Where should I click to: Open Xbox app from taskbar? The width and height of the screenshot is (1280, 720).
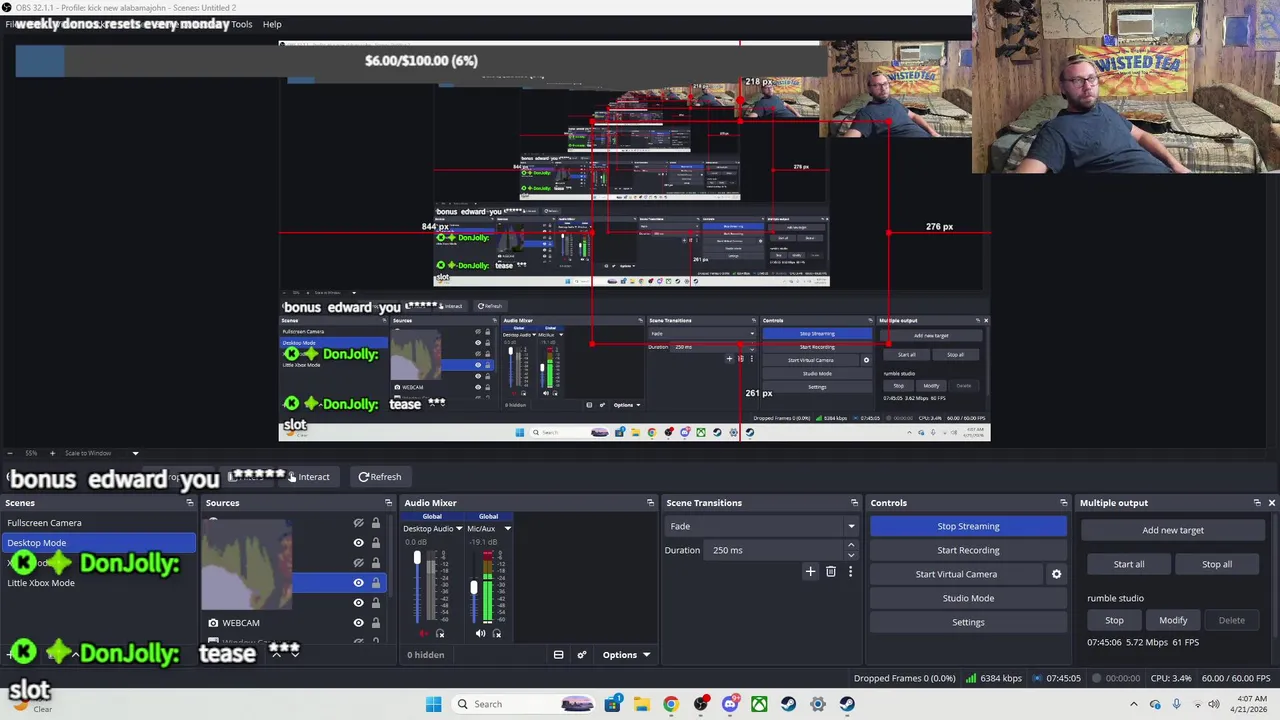click(x=759, y=704)
